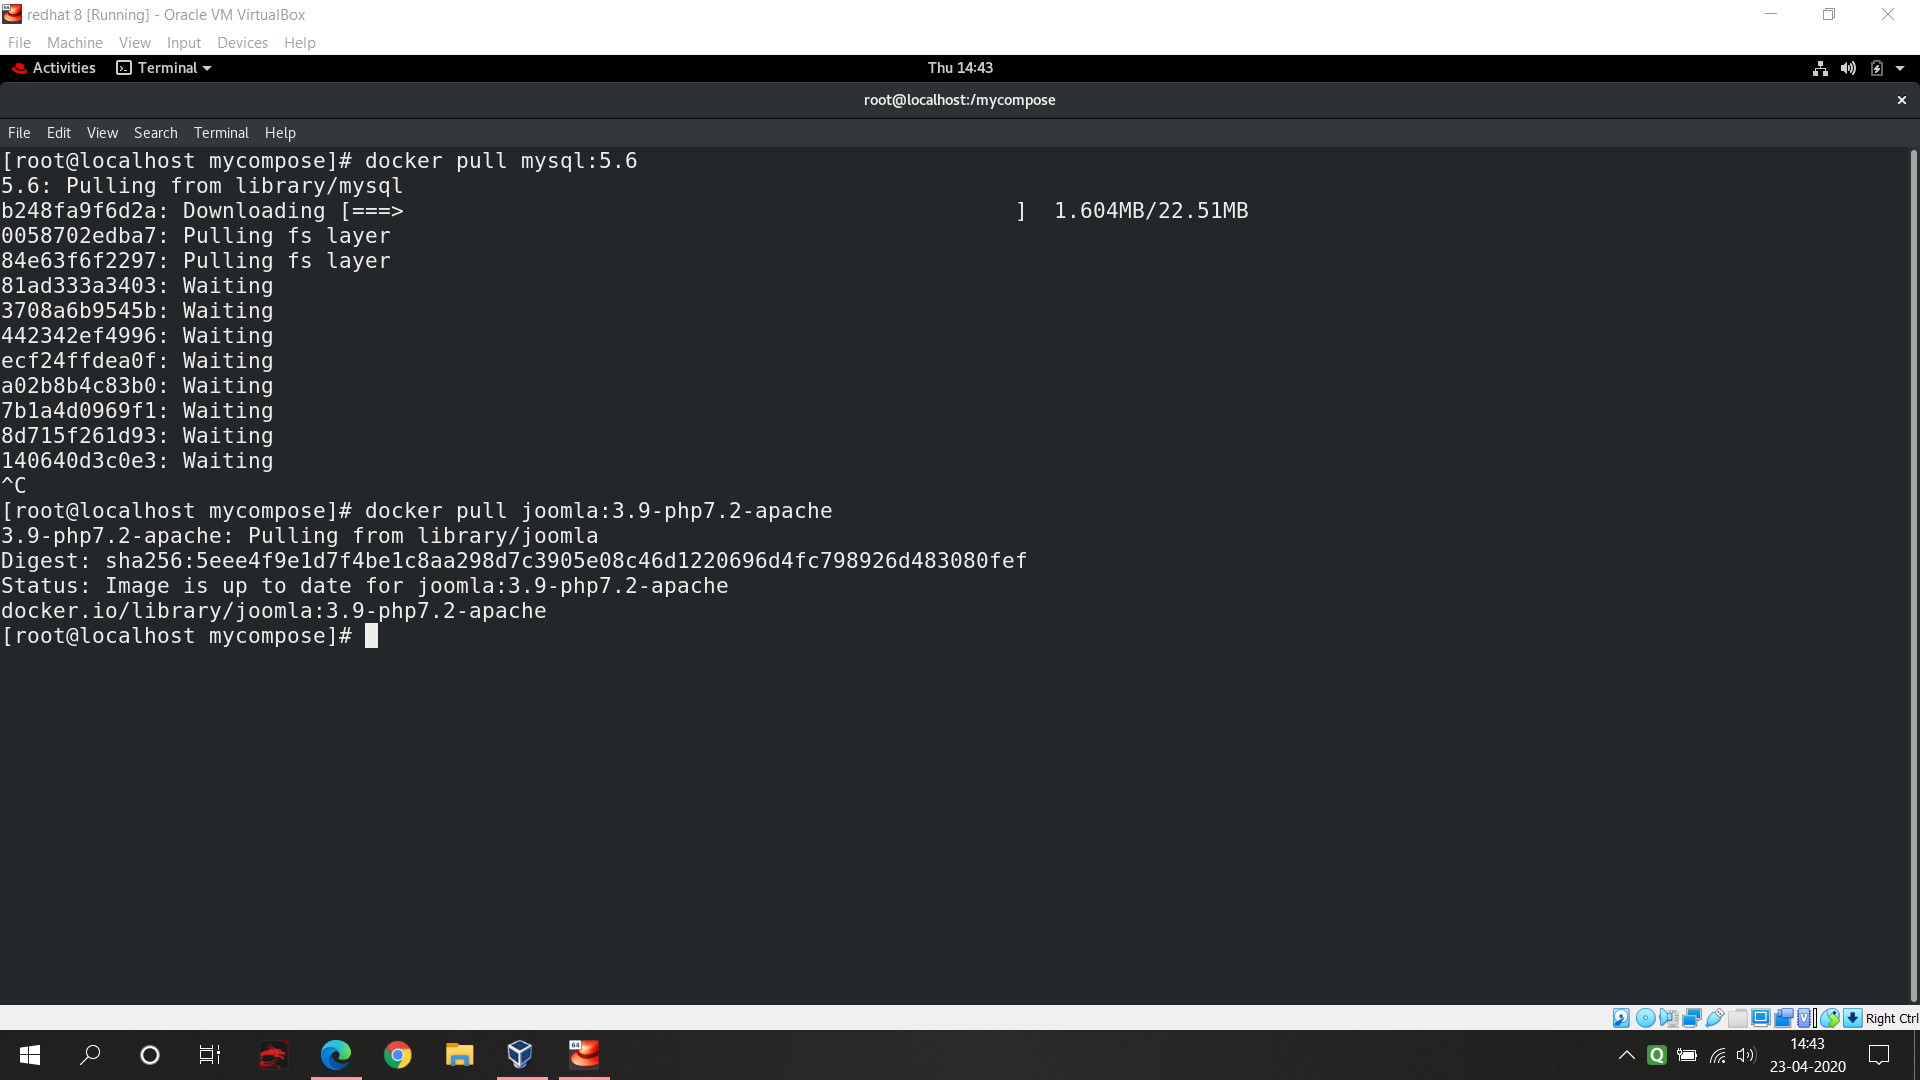Screen dimensions: 1920x1080
Task: Click the Windows tray volume icon
Action: tap(1746, 1055)
